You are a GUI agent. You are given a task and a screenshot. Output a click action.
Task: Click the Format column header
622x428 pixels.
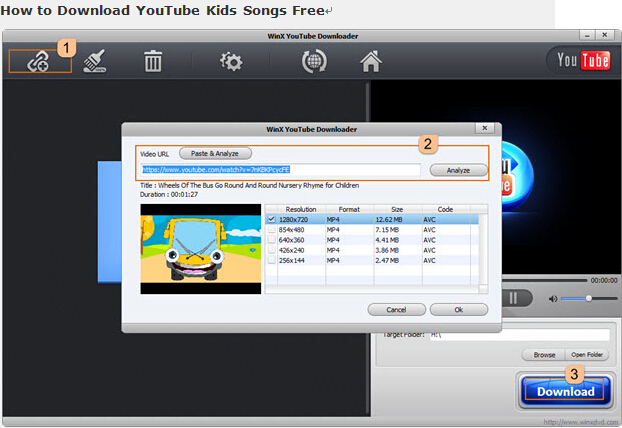pyautogui.click(x=349, y=209)
